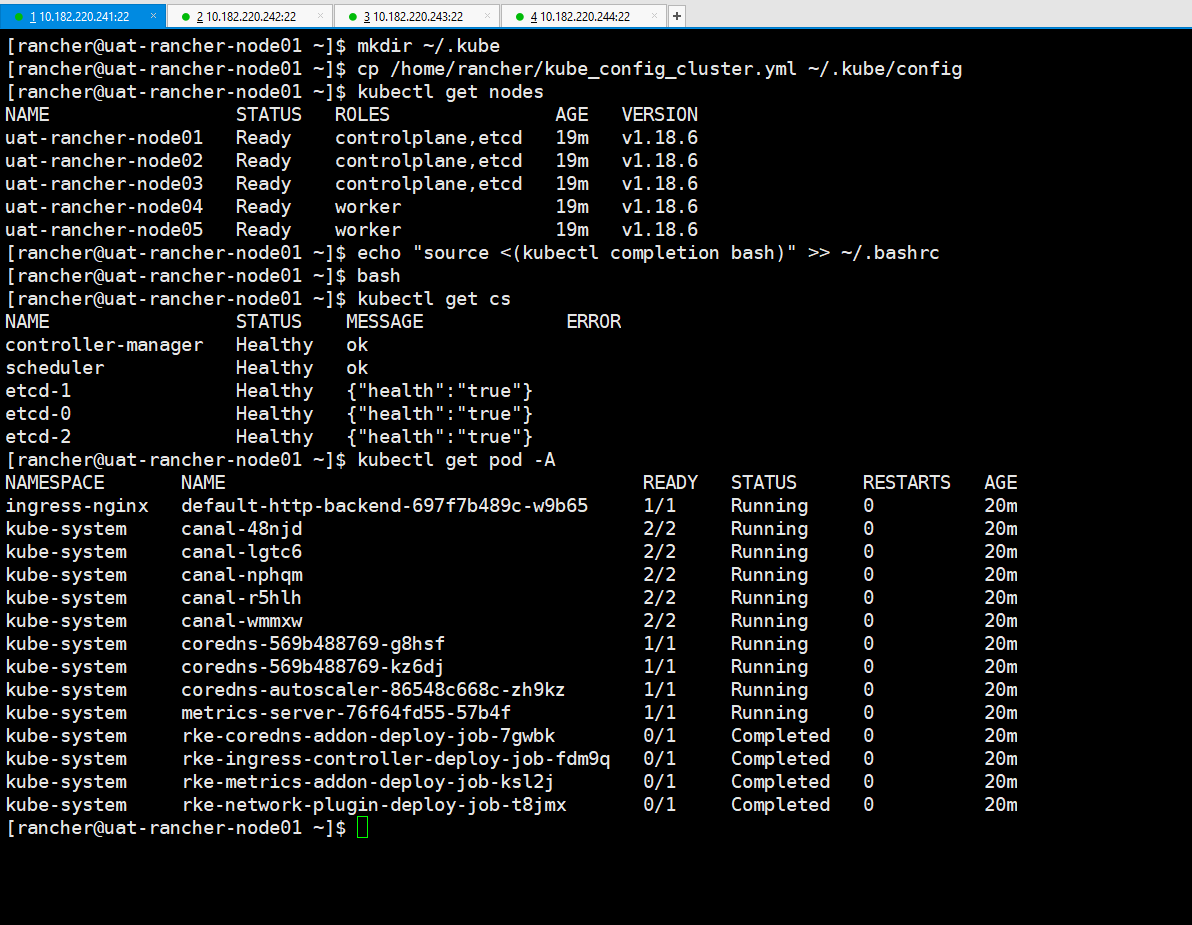Screen dimensions: 1192x925
Task: Click the ROLES column header
Action: point(362,115)
